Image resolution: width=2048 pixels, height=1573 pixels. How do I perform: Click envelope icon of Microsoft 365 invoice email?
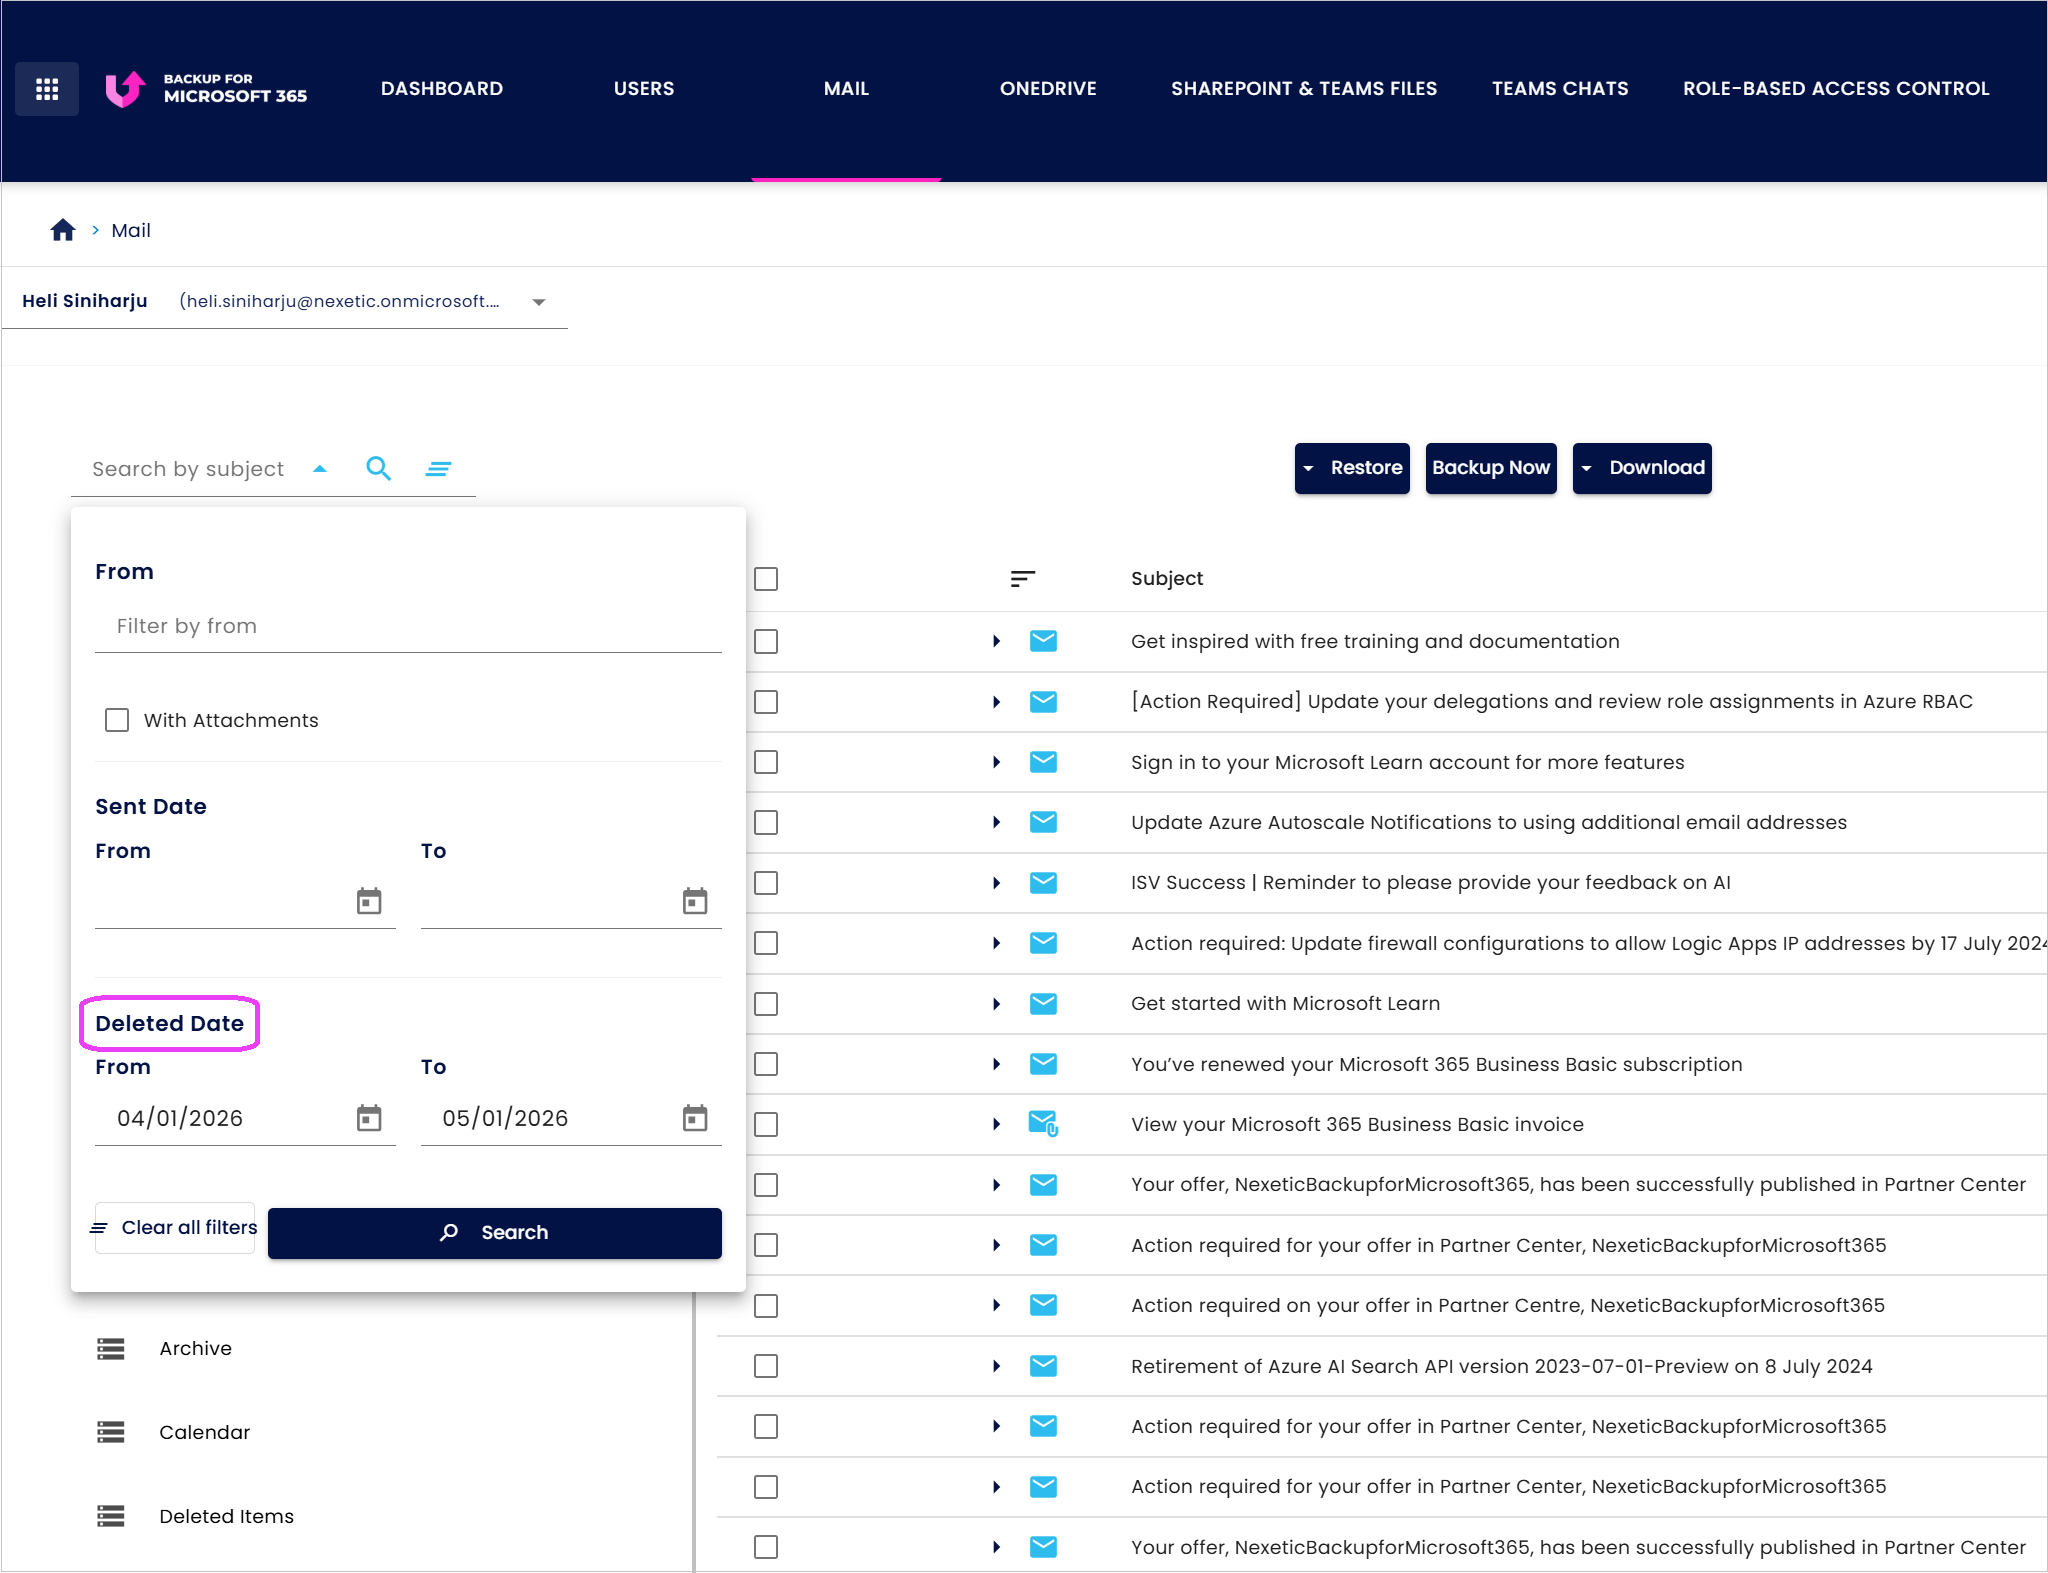(x=1043, y=1124)
